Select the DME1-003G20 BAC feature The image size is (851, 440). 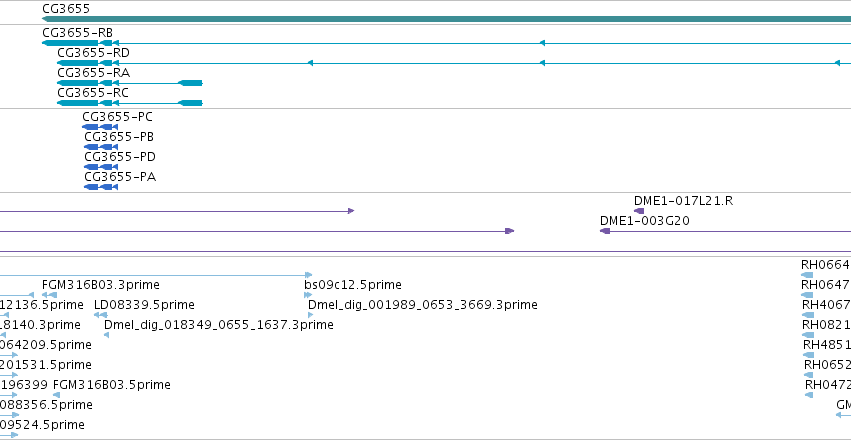point(725,231)
